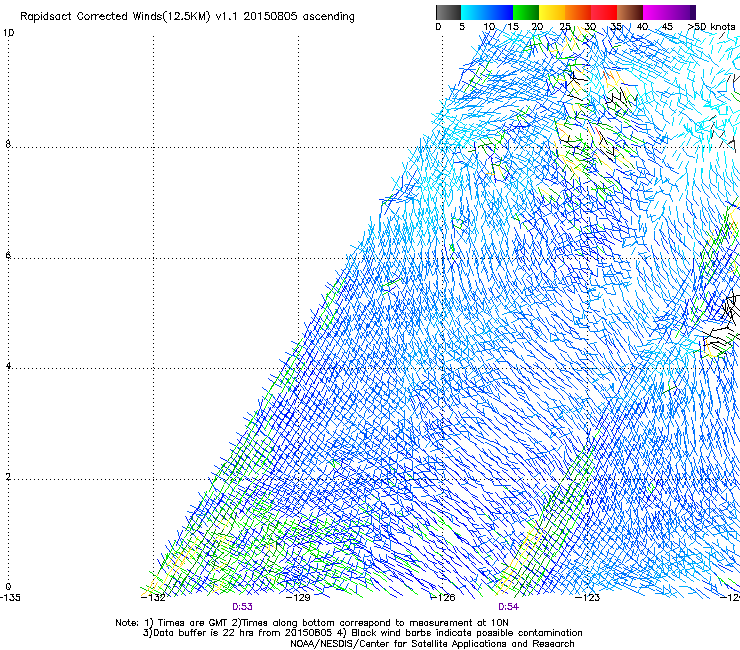Click the '5' label under the color legend

pyautogui.click(x=462, y=27)
